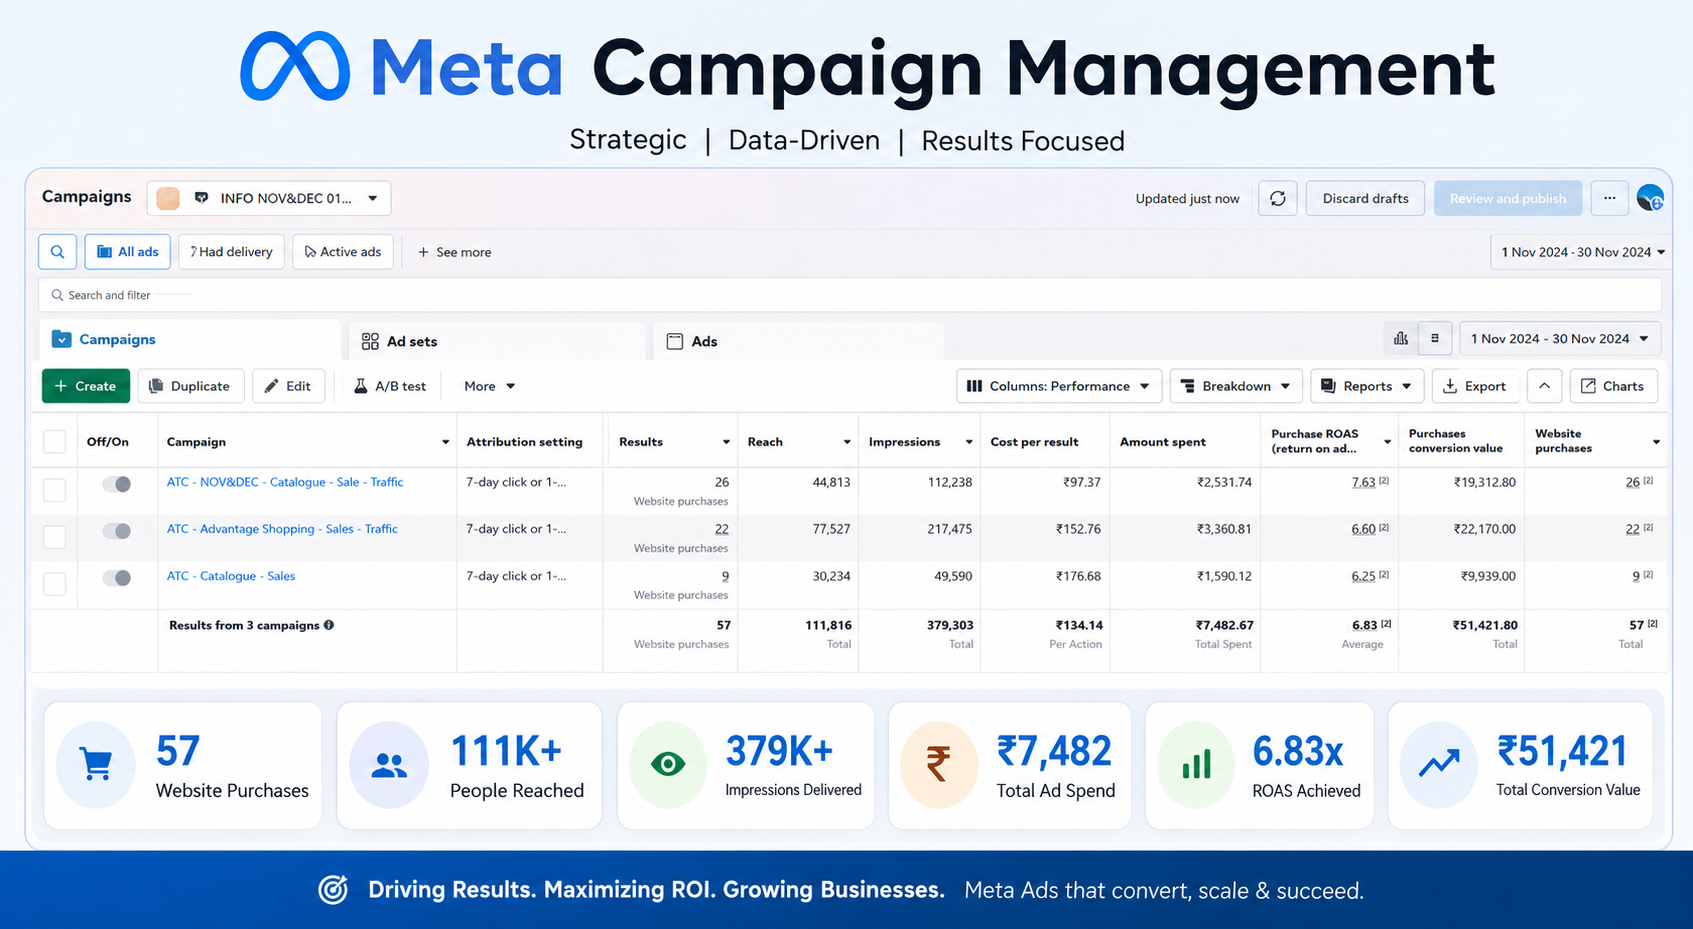This screenshot has height=929, width=1693.
Task: Open the Breakdown dropdown
Action: coord(1236,386)
